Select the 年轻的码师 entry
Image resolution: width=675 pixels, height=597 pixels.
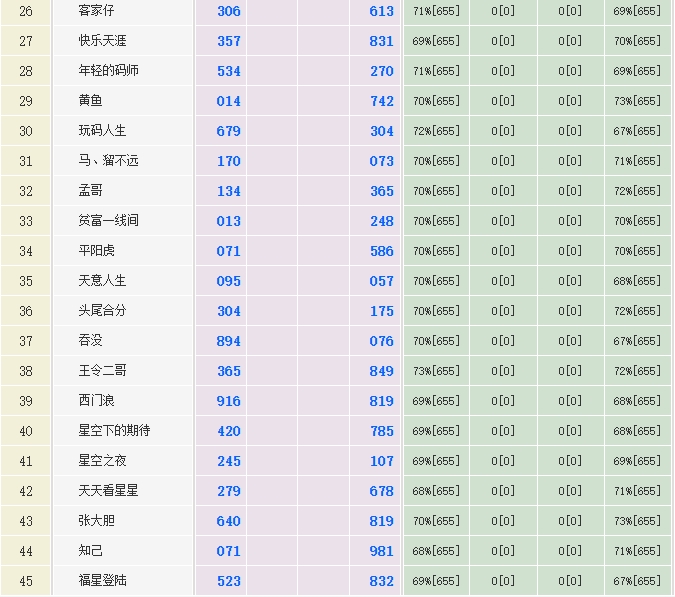[108, 71]
